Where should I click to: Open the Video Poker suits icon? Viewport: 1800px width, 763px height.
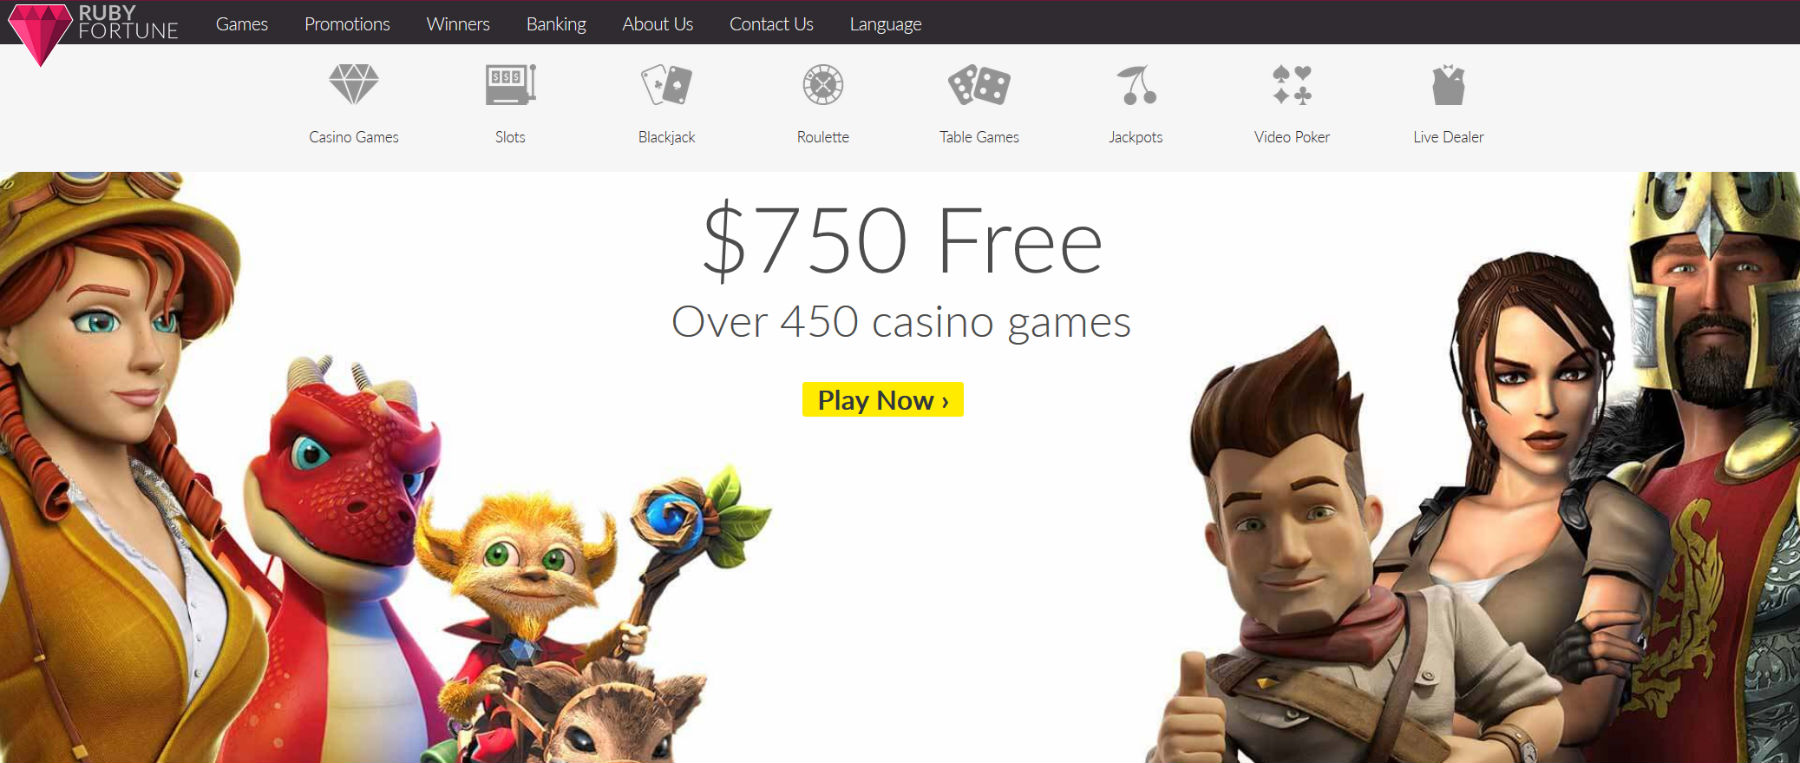[1292, 84]
